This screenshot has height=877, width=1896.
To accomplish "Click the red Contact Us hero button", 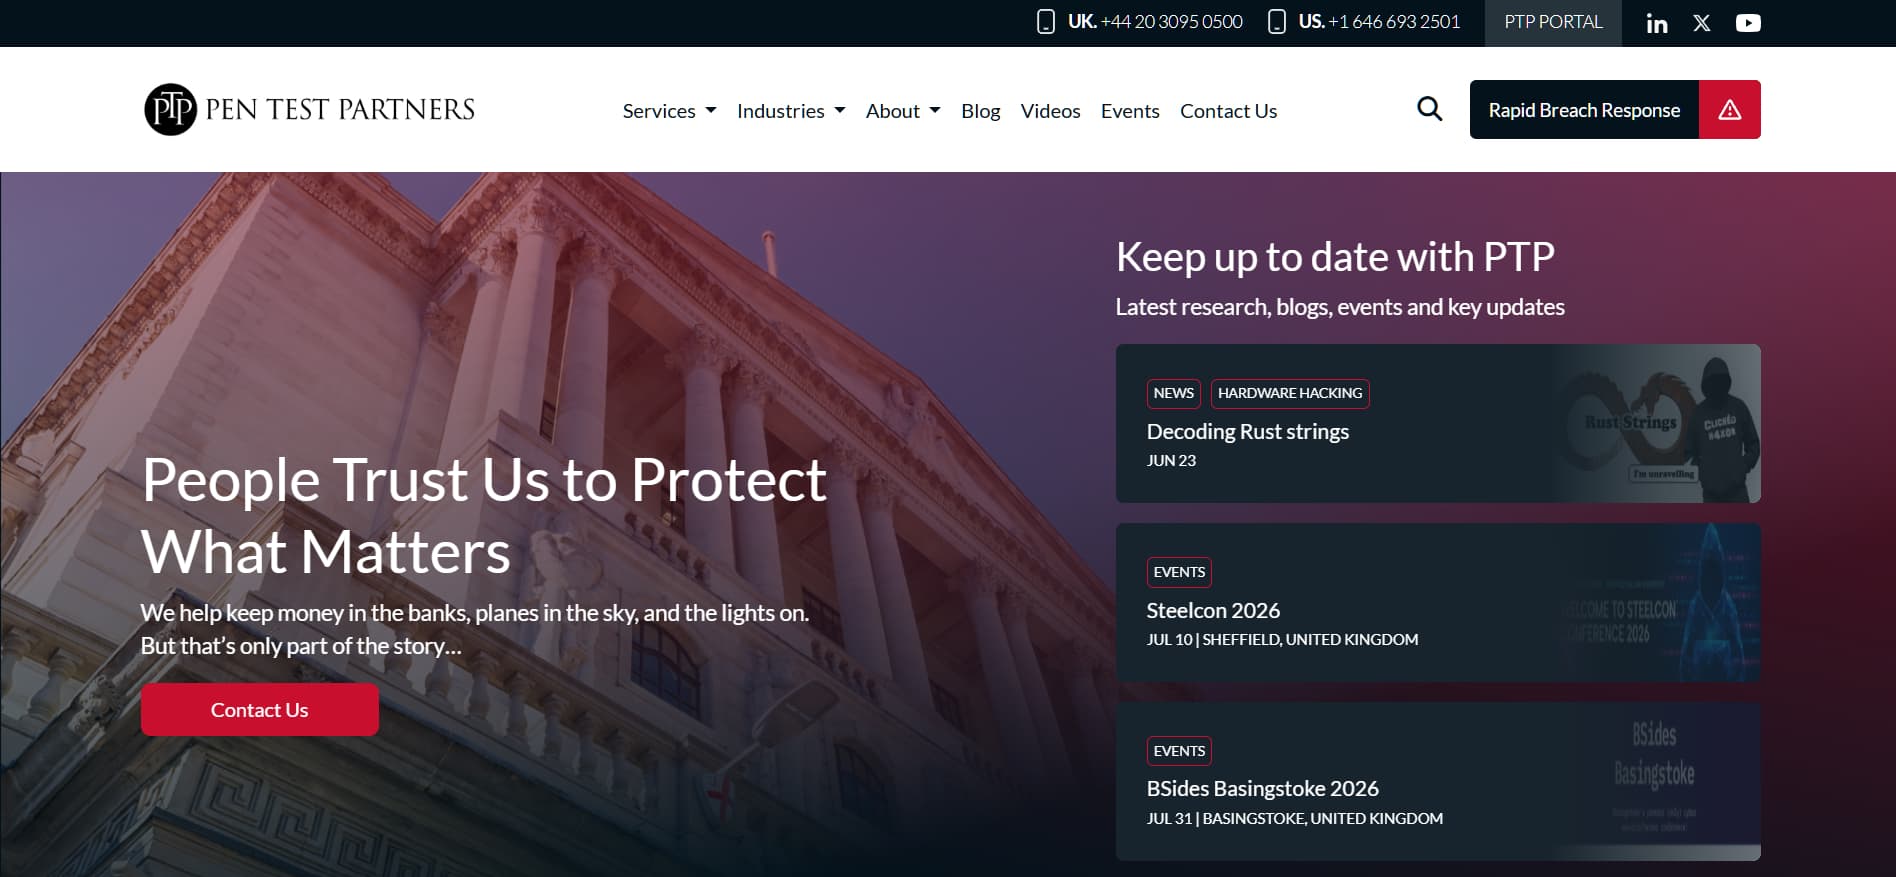I will tap(260, 710).
